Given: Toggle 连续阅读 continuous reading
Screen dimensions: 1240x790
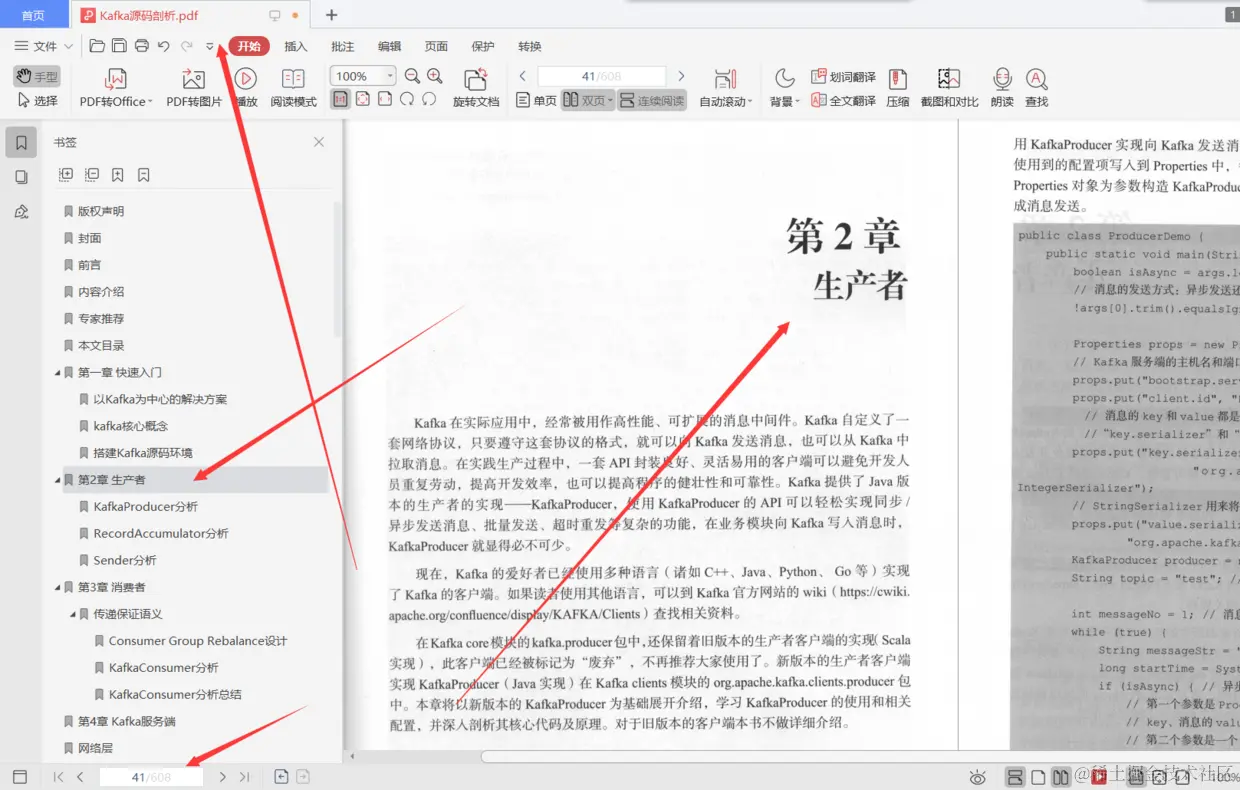Looking at the screenshot, I should 651,100.
